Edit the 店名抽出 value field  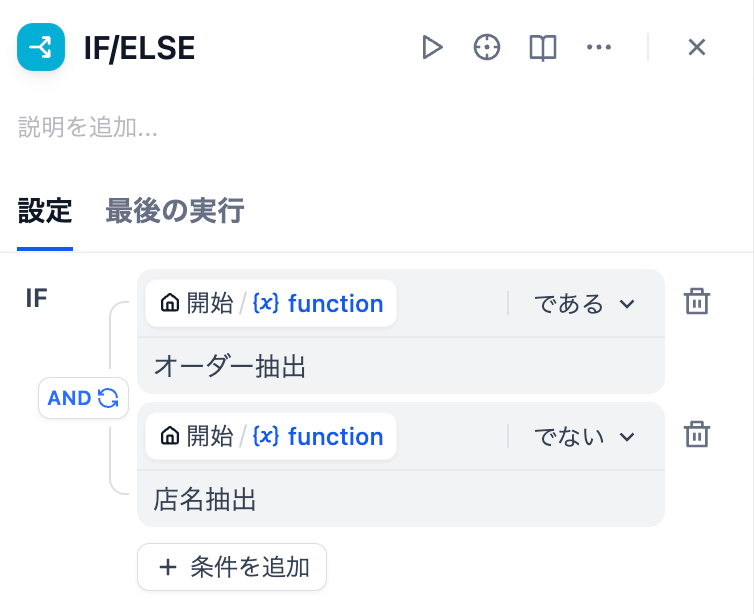pyautogui.click(x=400, y=499)
